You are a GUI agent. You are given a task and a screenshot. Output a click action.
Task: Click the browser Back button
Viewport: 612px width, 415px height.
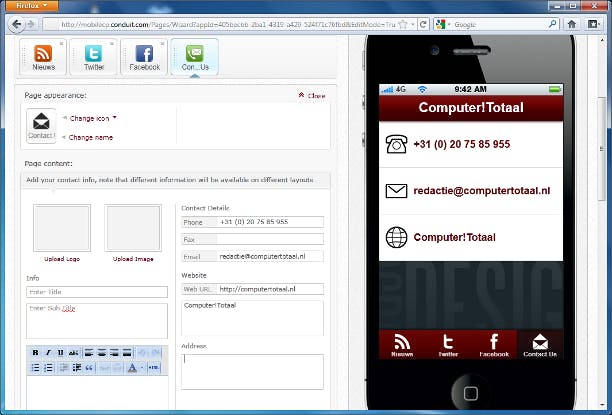coord(16,25)
